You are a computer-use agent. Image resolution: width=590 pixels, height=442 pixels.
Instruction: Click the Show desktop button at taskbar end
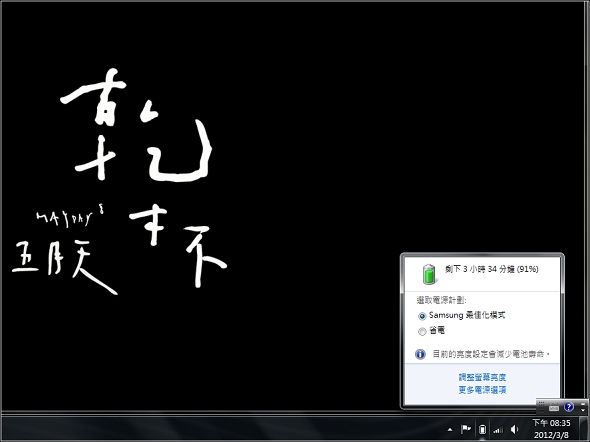584,429
